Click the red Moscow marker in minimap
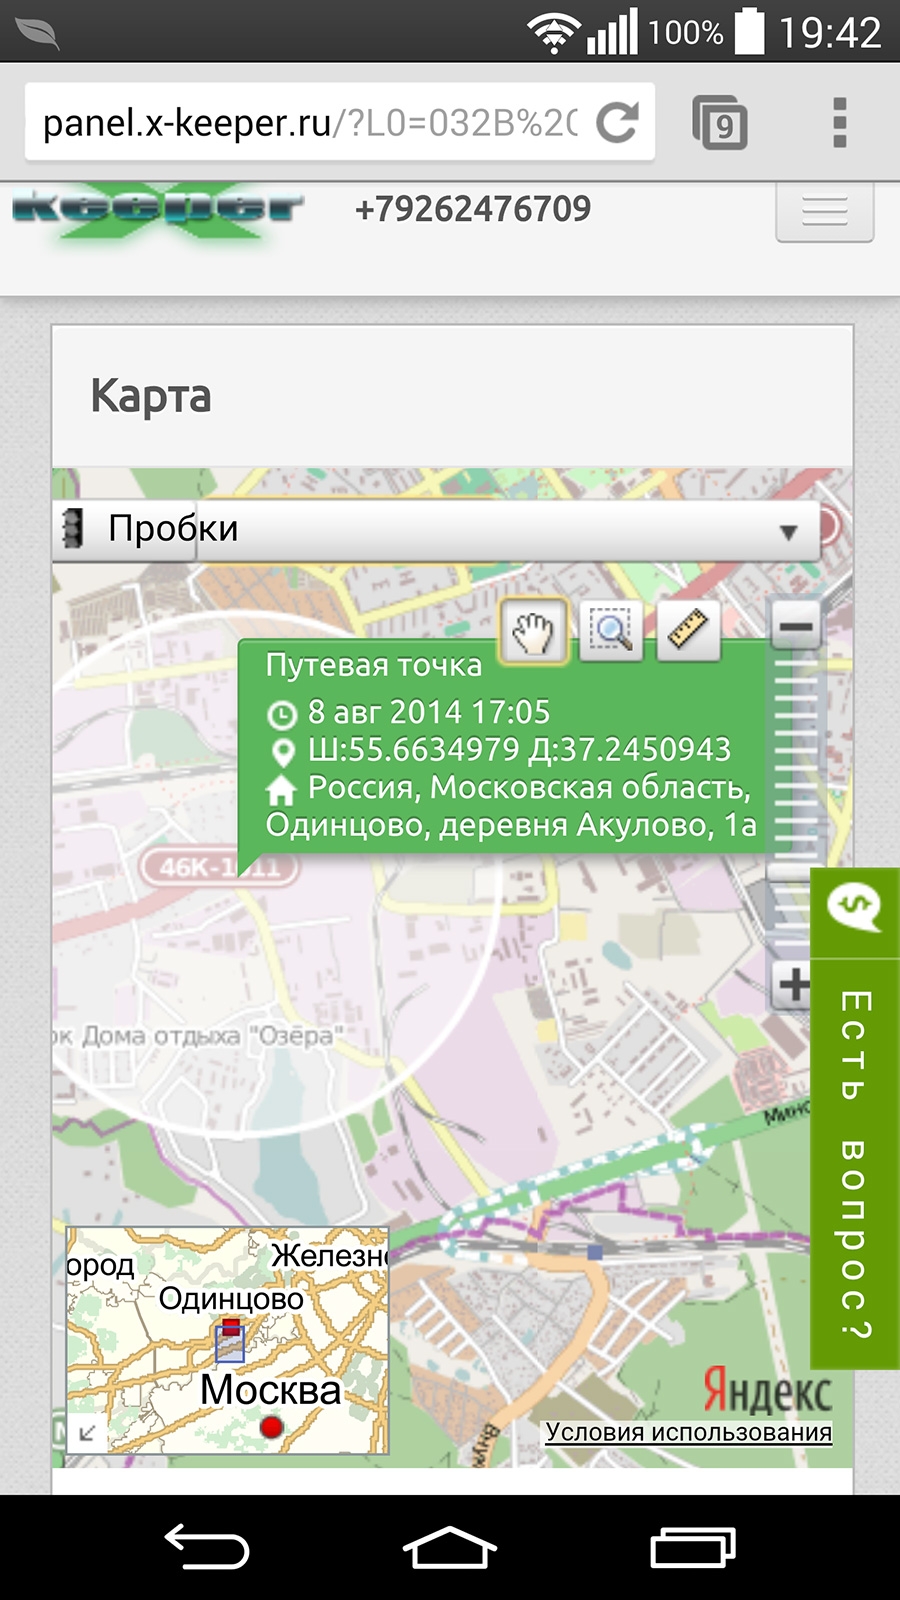 (x=270, y=1427)
